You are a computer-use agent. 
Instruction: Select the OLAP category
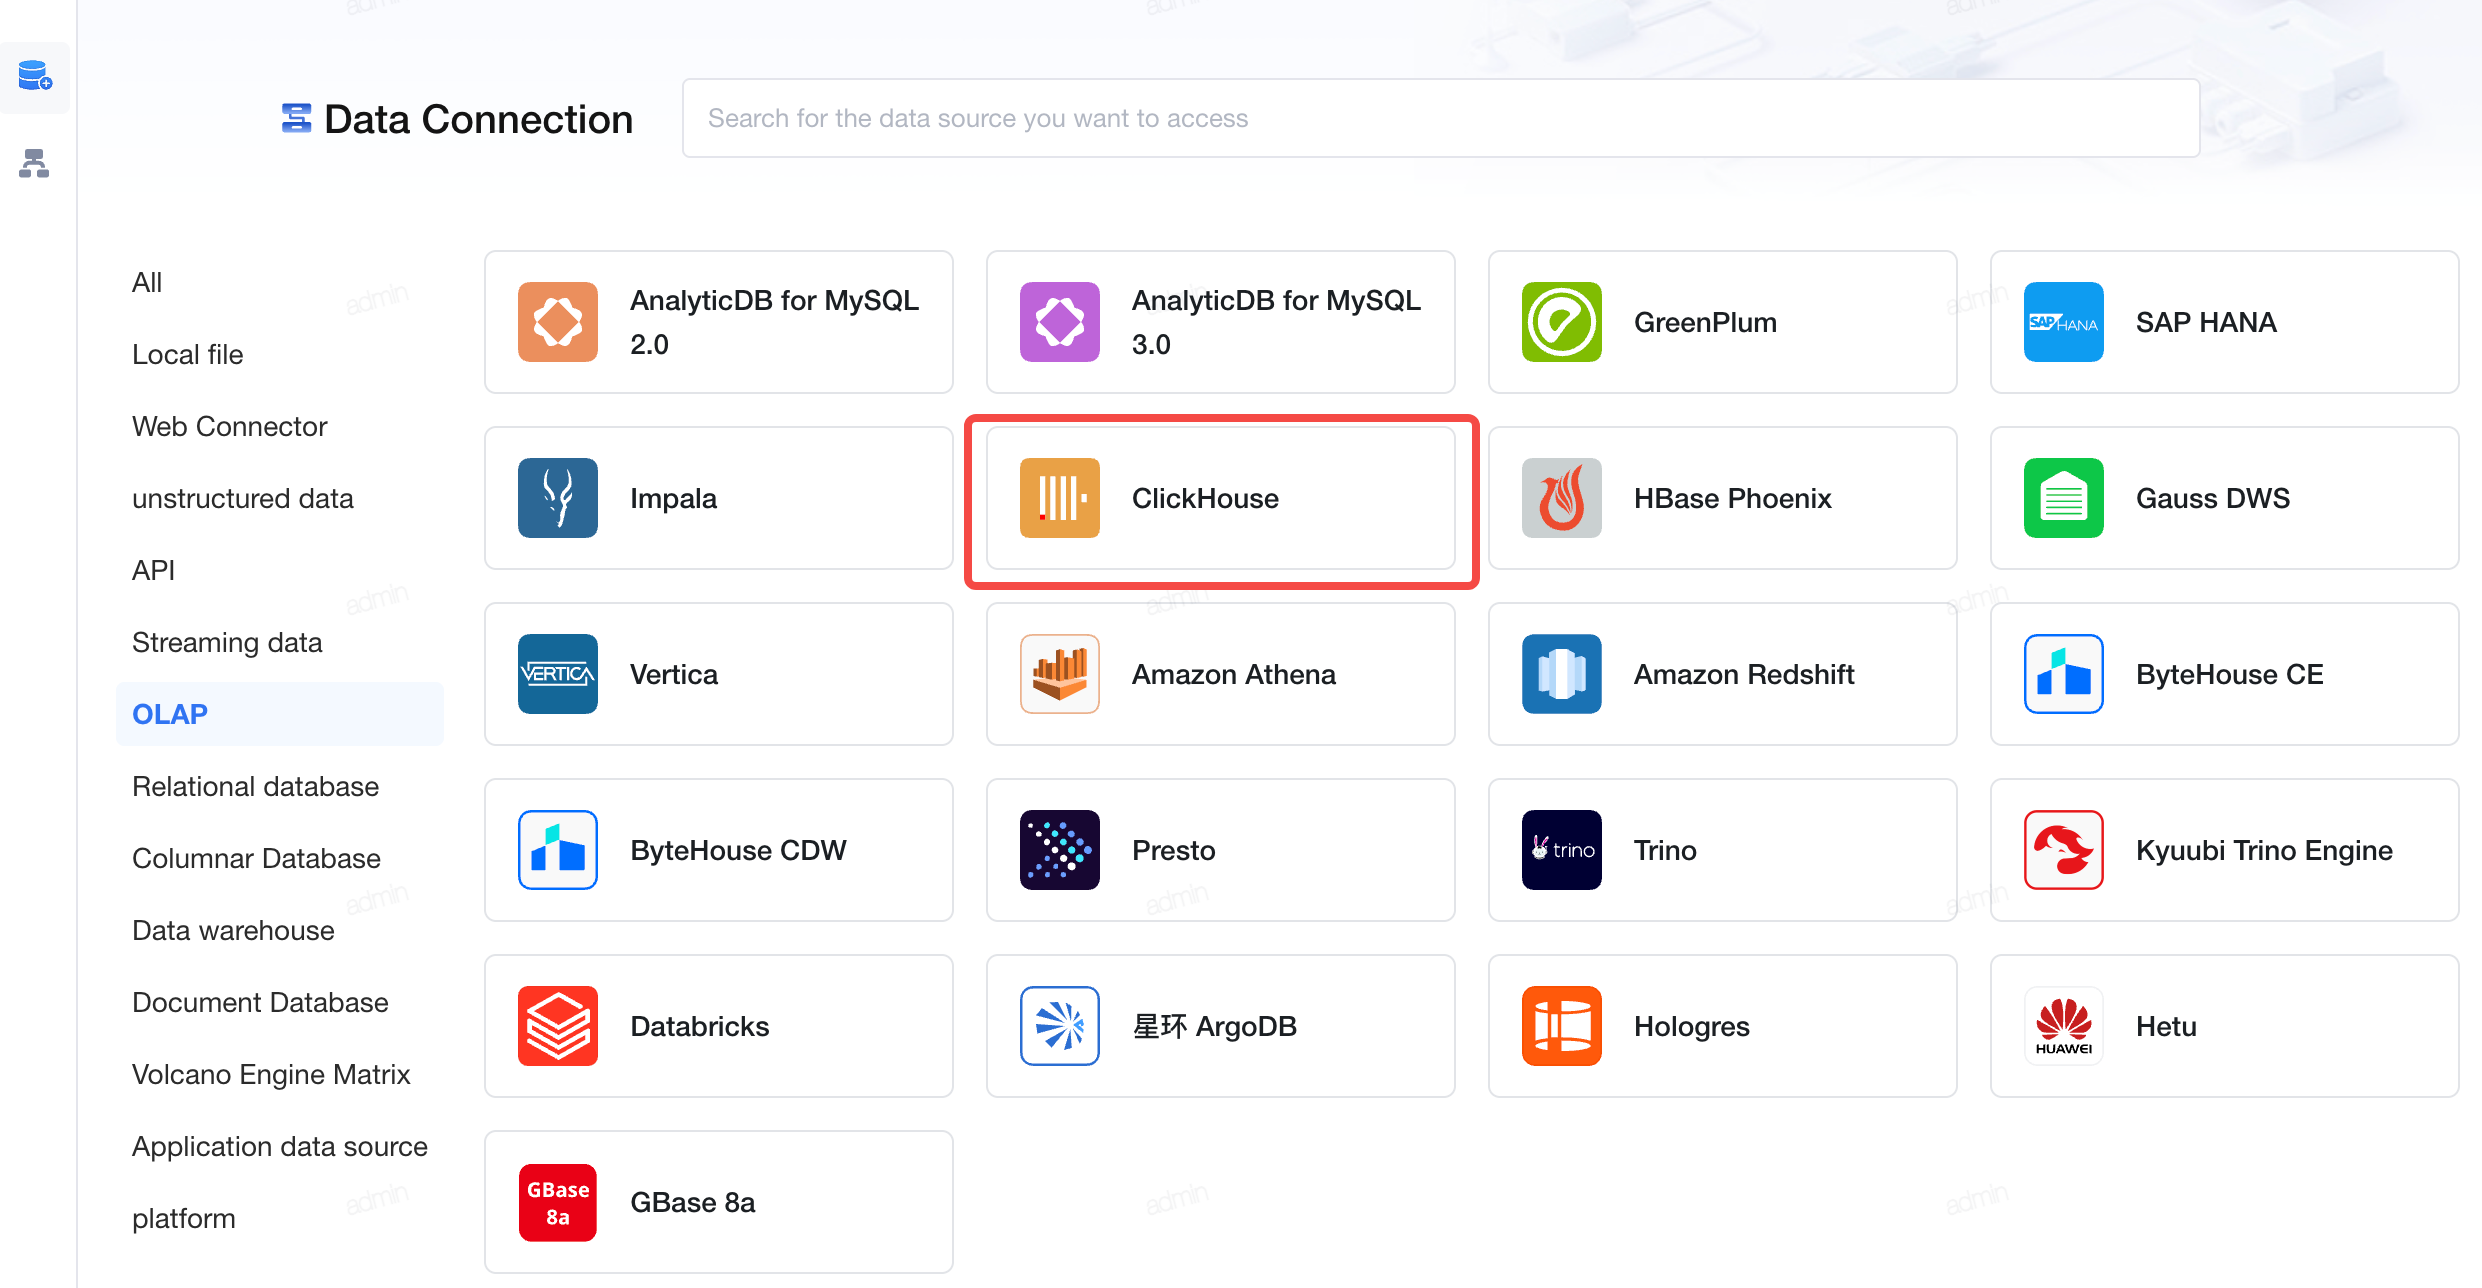click(279, 714)
